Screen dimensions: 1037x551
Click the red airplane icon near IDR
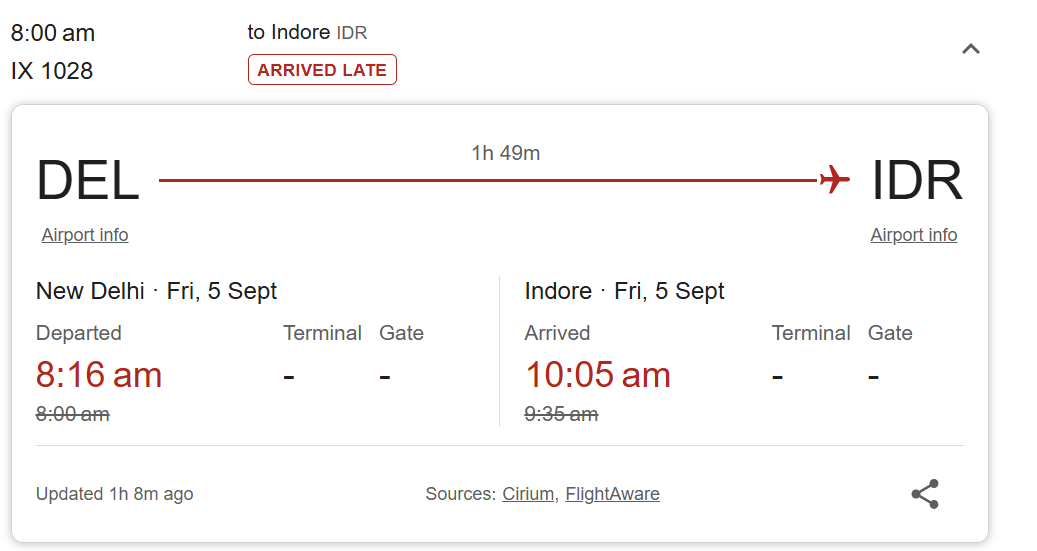click(834, 180)
